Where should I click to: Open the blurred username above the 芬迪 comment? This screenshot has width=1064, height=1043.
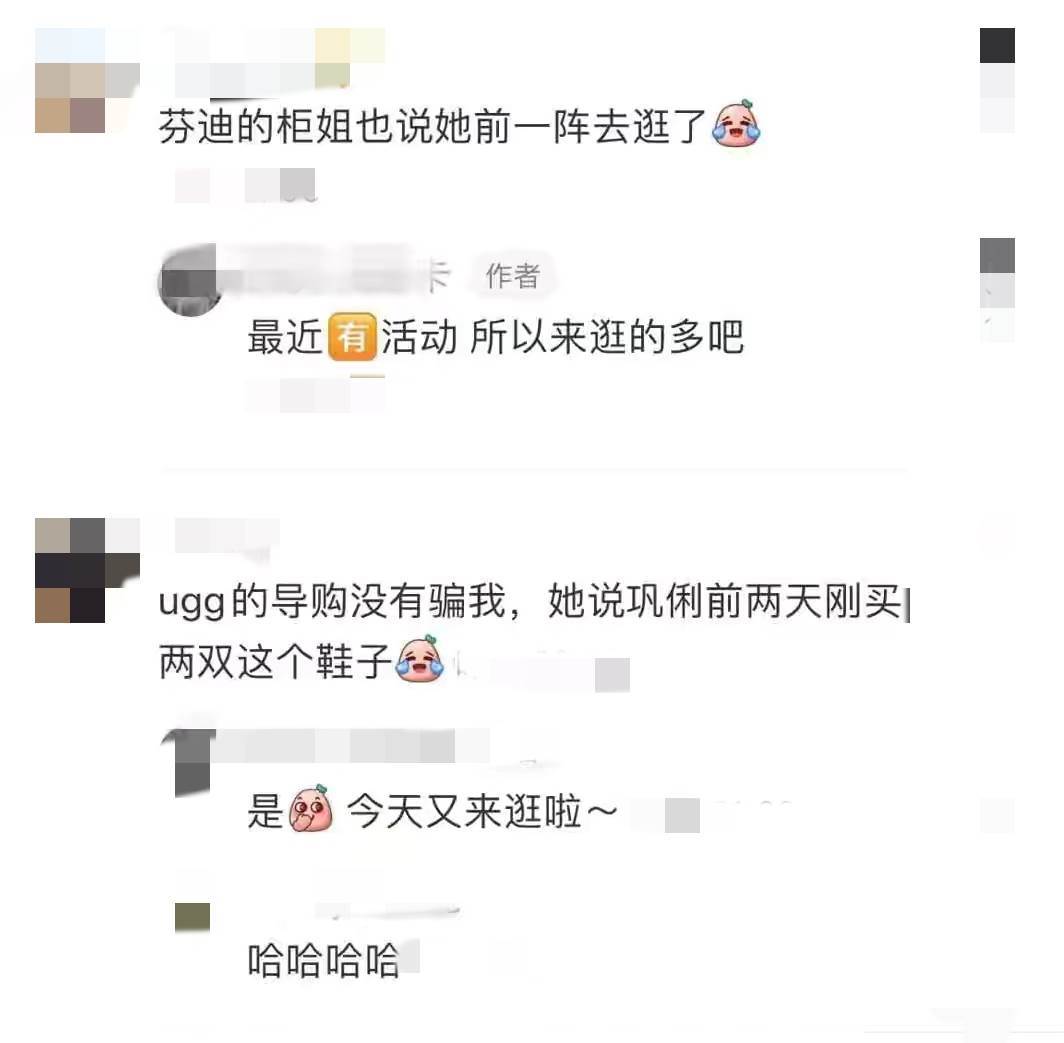coord(280,62)
